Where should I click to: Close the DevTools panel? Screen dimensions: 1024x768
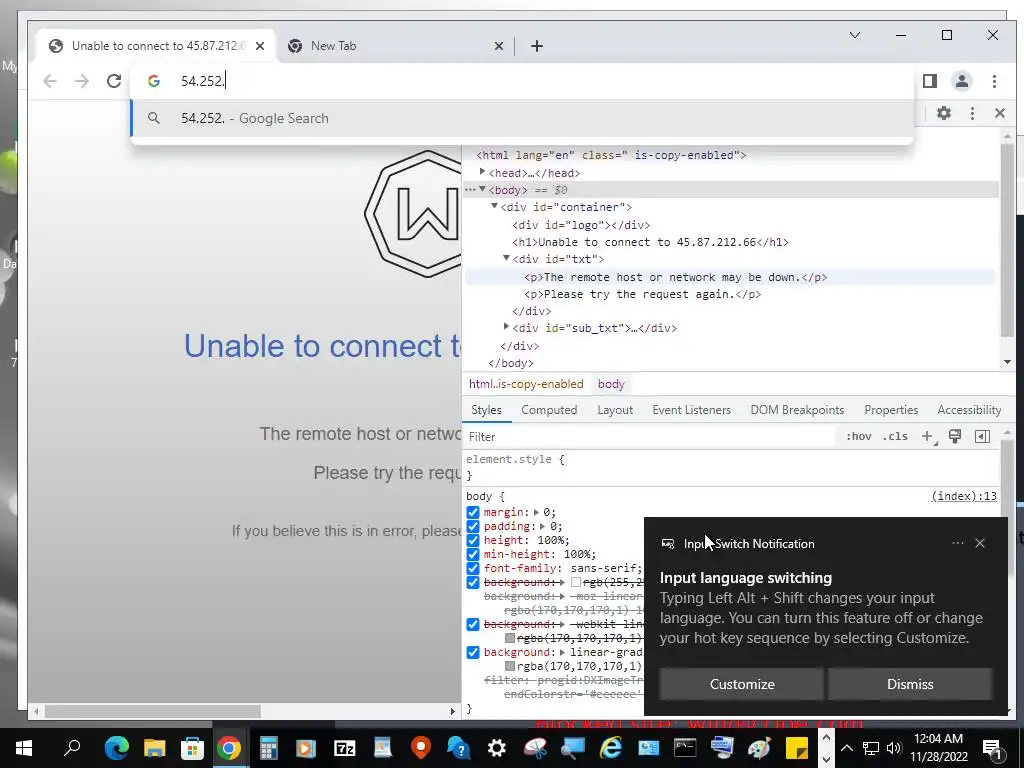[x=1000, y=113]
